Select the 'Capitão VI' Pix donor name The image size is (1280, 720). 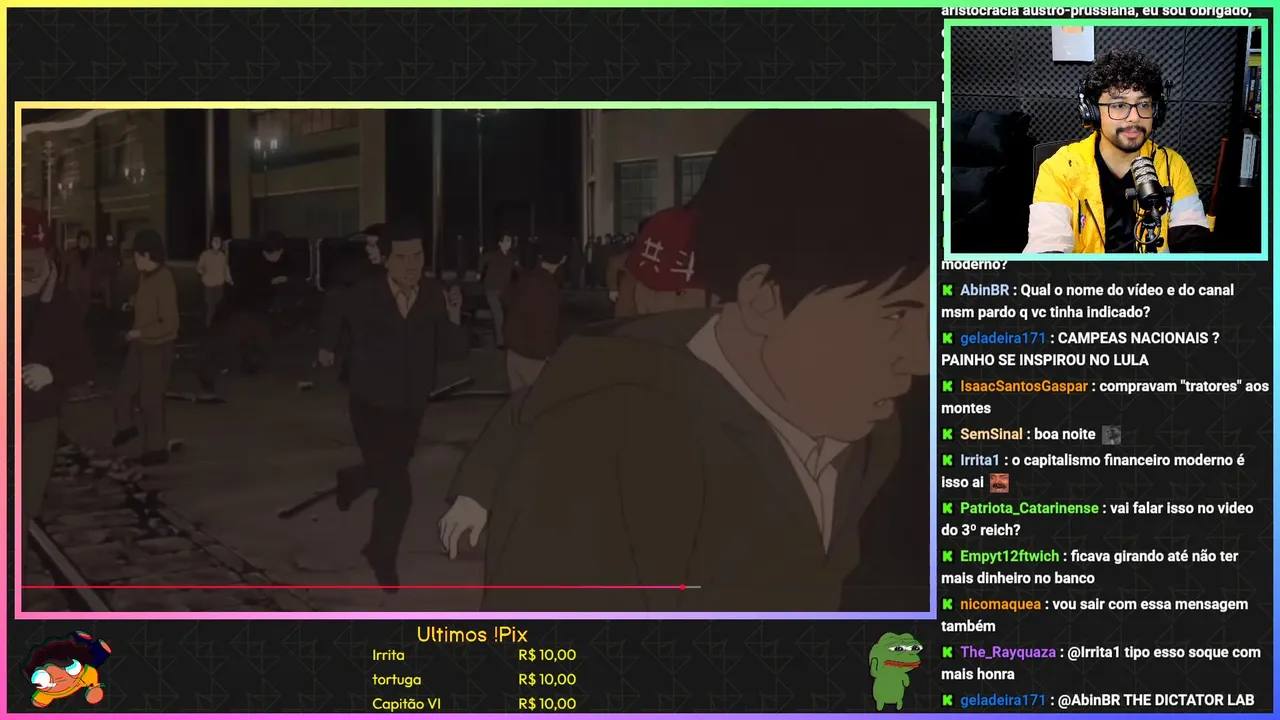[x=406, y=704]
